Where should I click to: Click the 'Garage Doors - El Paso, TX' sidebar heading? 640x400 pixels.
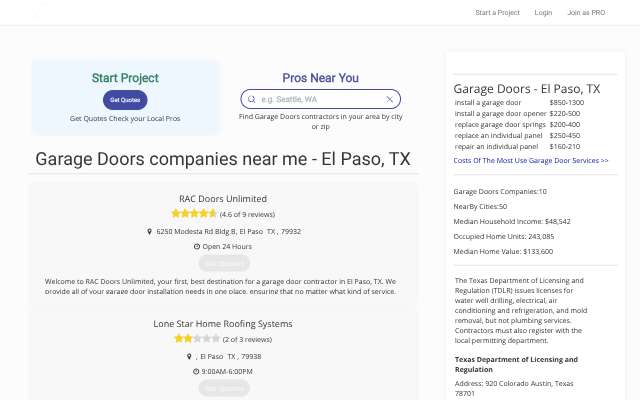527,89
